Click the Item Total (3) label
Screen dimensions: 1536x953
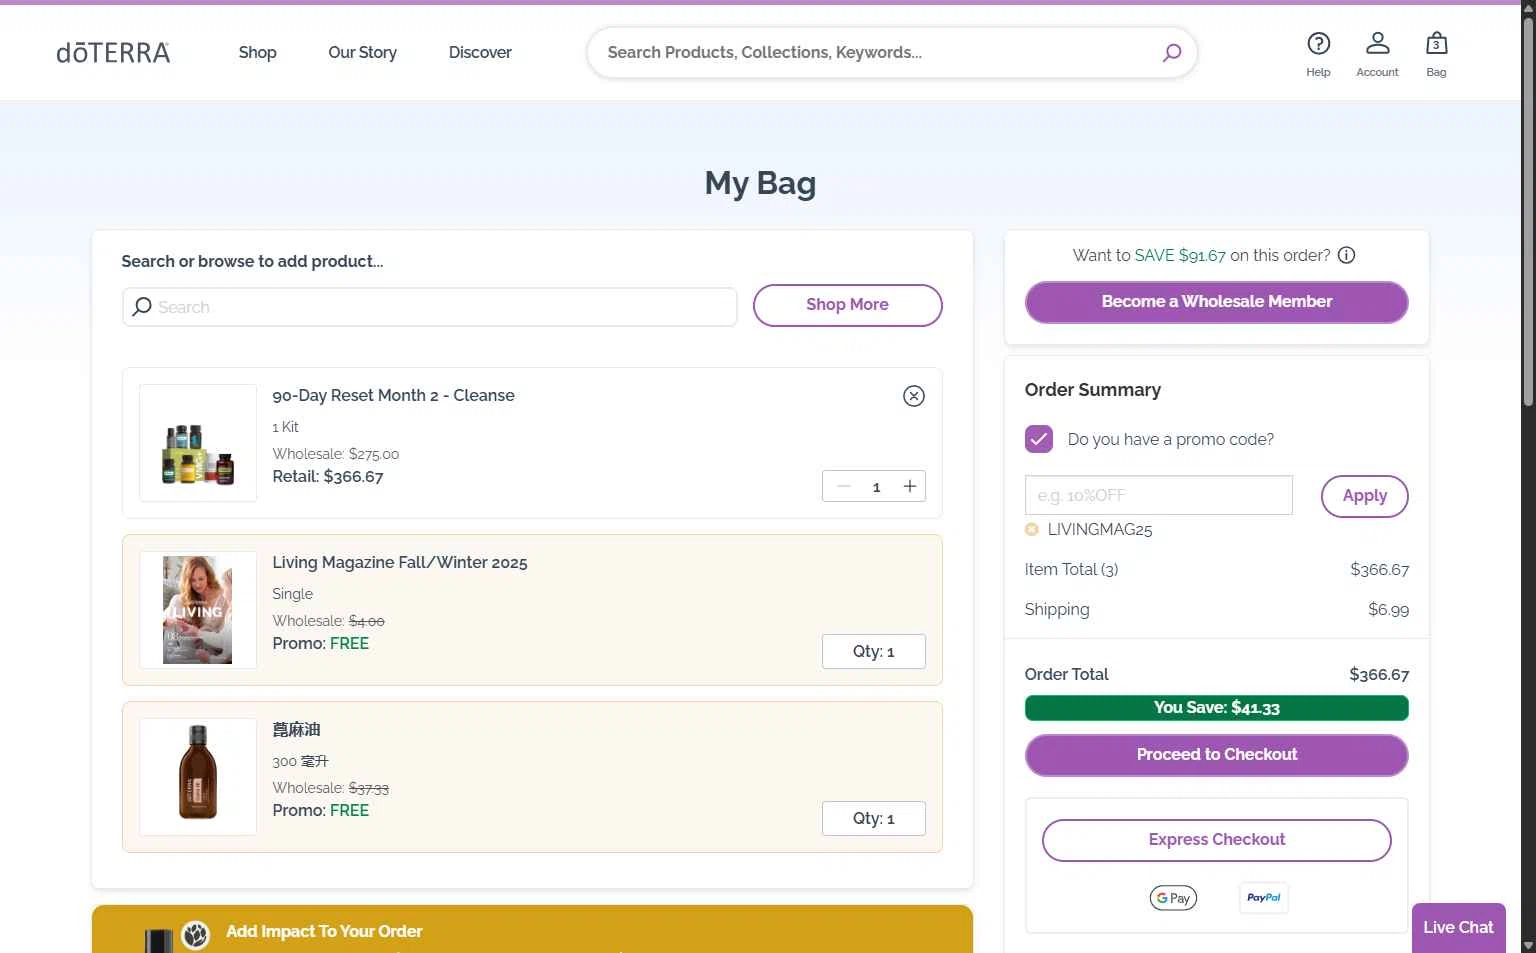pos(1071,570)
